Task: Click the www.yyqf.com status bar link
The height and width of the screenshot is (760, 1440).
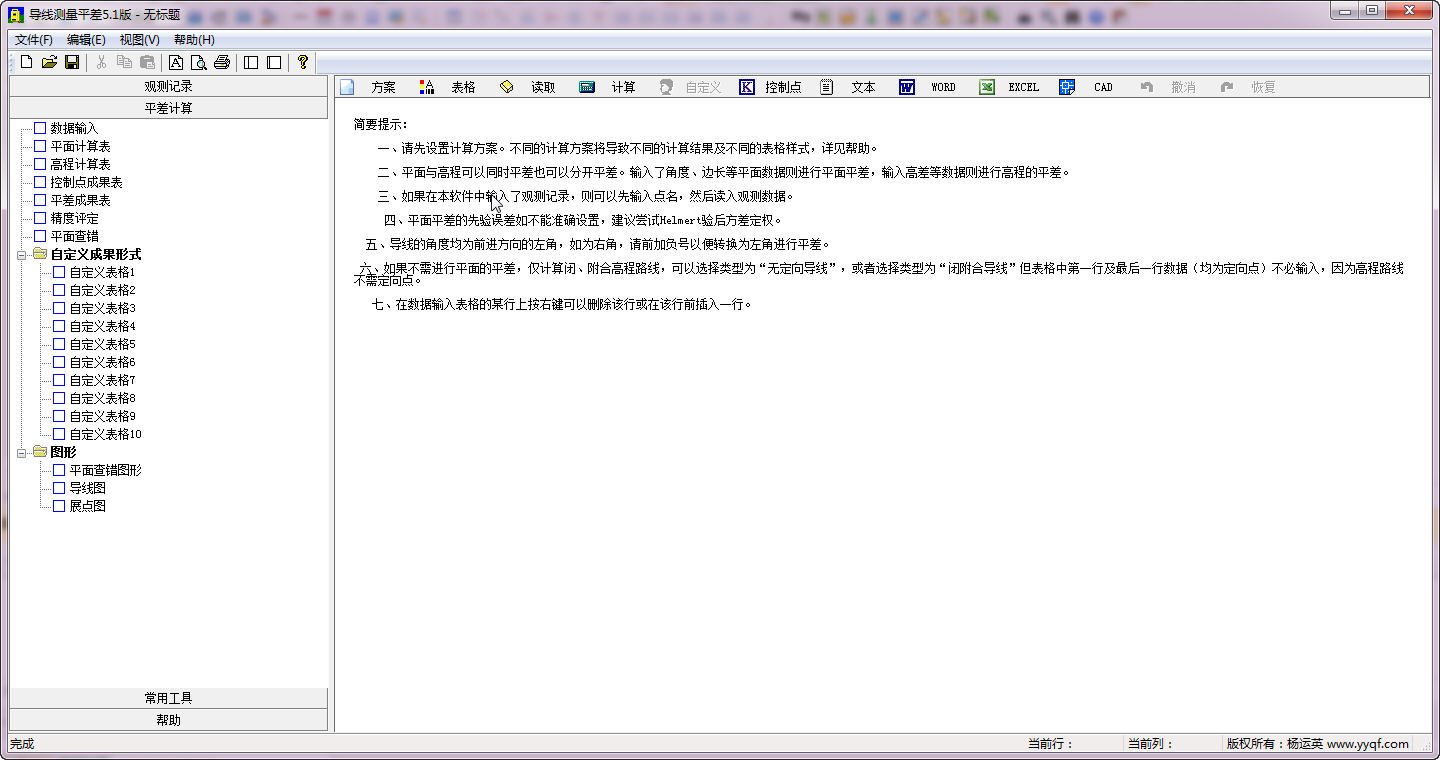Action: [1368, 744]
